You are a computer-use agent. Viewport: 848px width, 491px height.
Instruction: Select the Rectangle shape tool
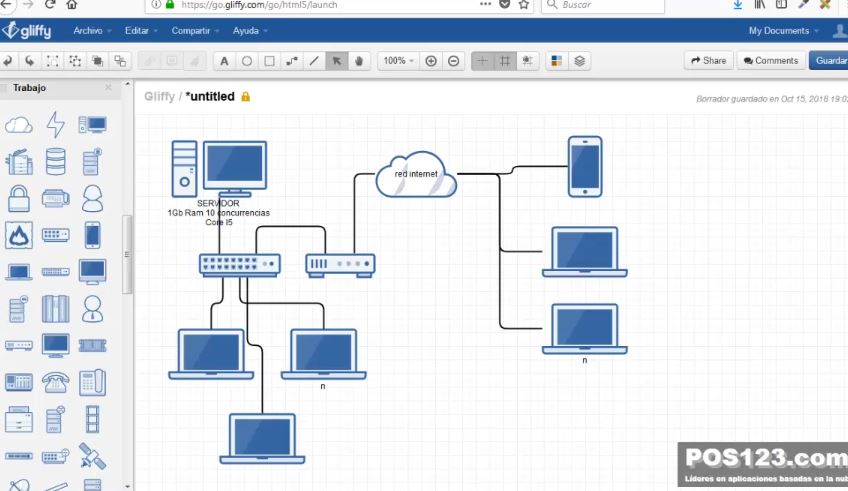(269, 61)
